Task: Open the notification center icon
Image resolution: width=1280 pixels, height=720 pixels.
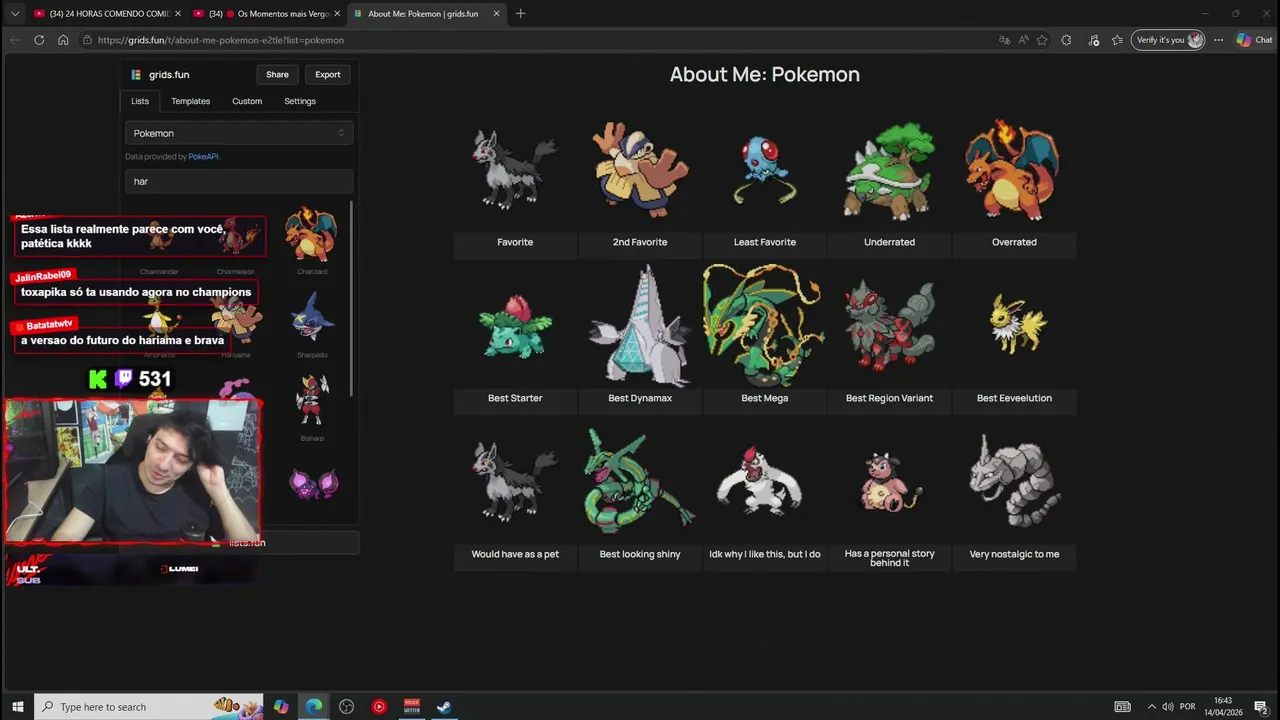Action: (x=1261, y=707)
